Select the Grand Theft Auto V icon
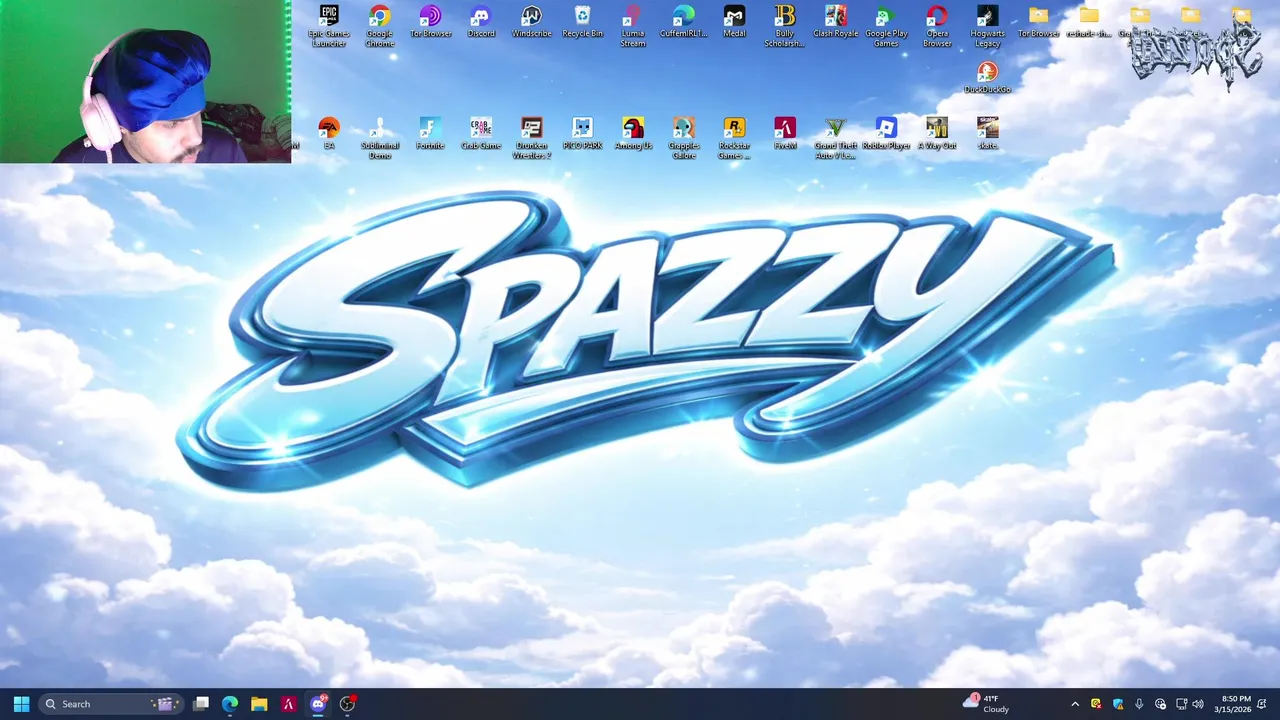Viewport: 1280px width, 720px height. [x=836, y=138]
